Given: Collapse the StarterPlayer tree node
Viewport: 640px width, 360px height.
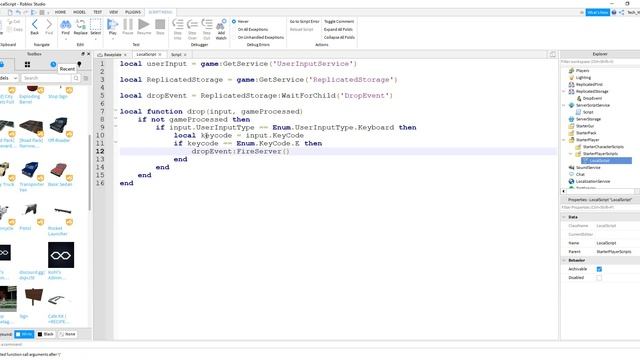Looking at the screenshot, I should pyautogui.click(x=564, y=140).
